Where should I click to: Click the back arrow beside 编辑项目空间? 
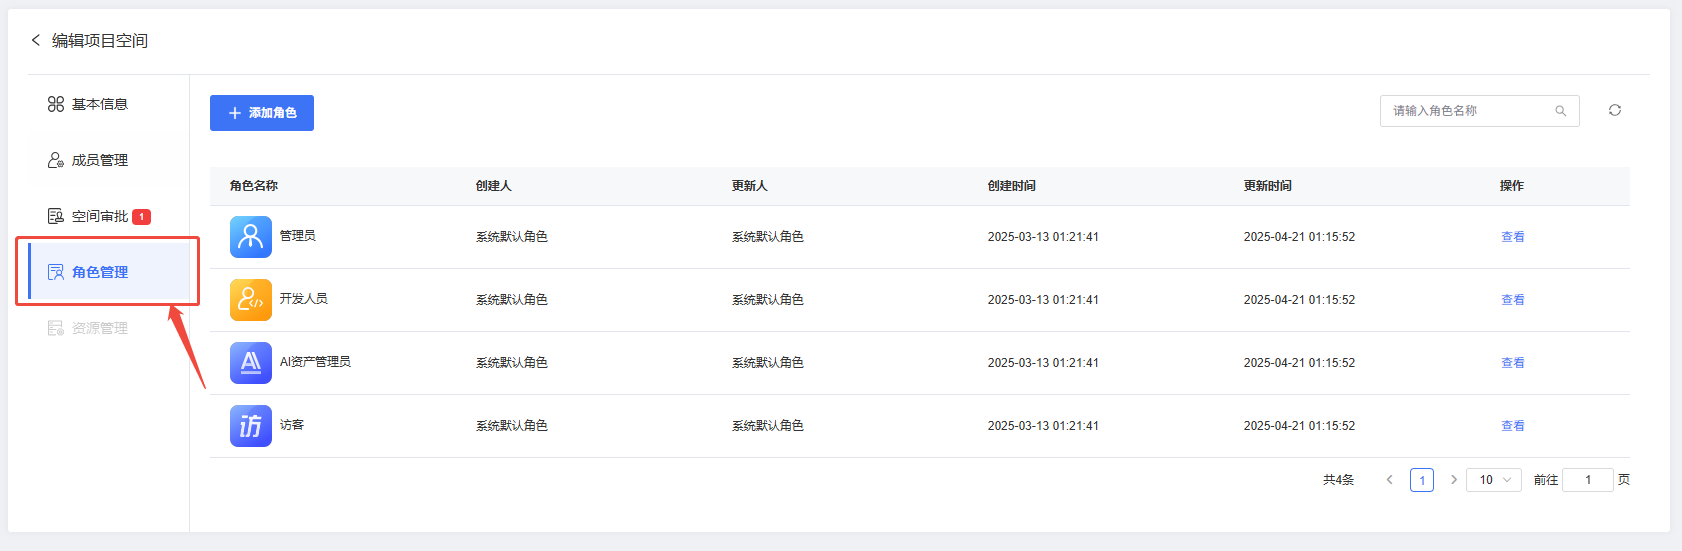click(36, 40)
